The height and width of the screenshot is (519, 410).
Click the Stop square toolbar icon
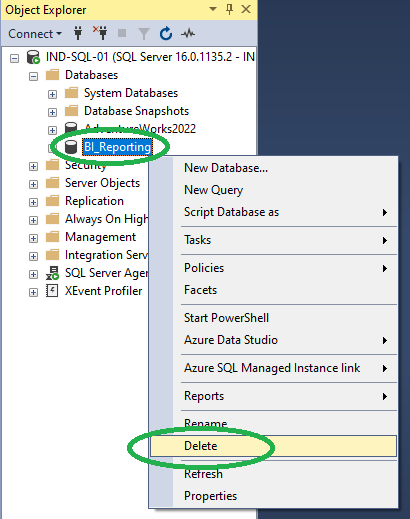tap(122, 33)
